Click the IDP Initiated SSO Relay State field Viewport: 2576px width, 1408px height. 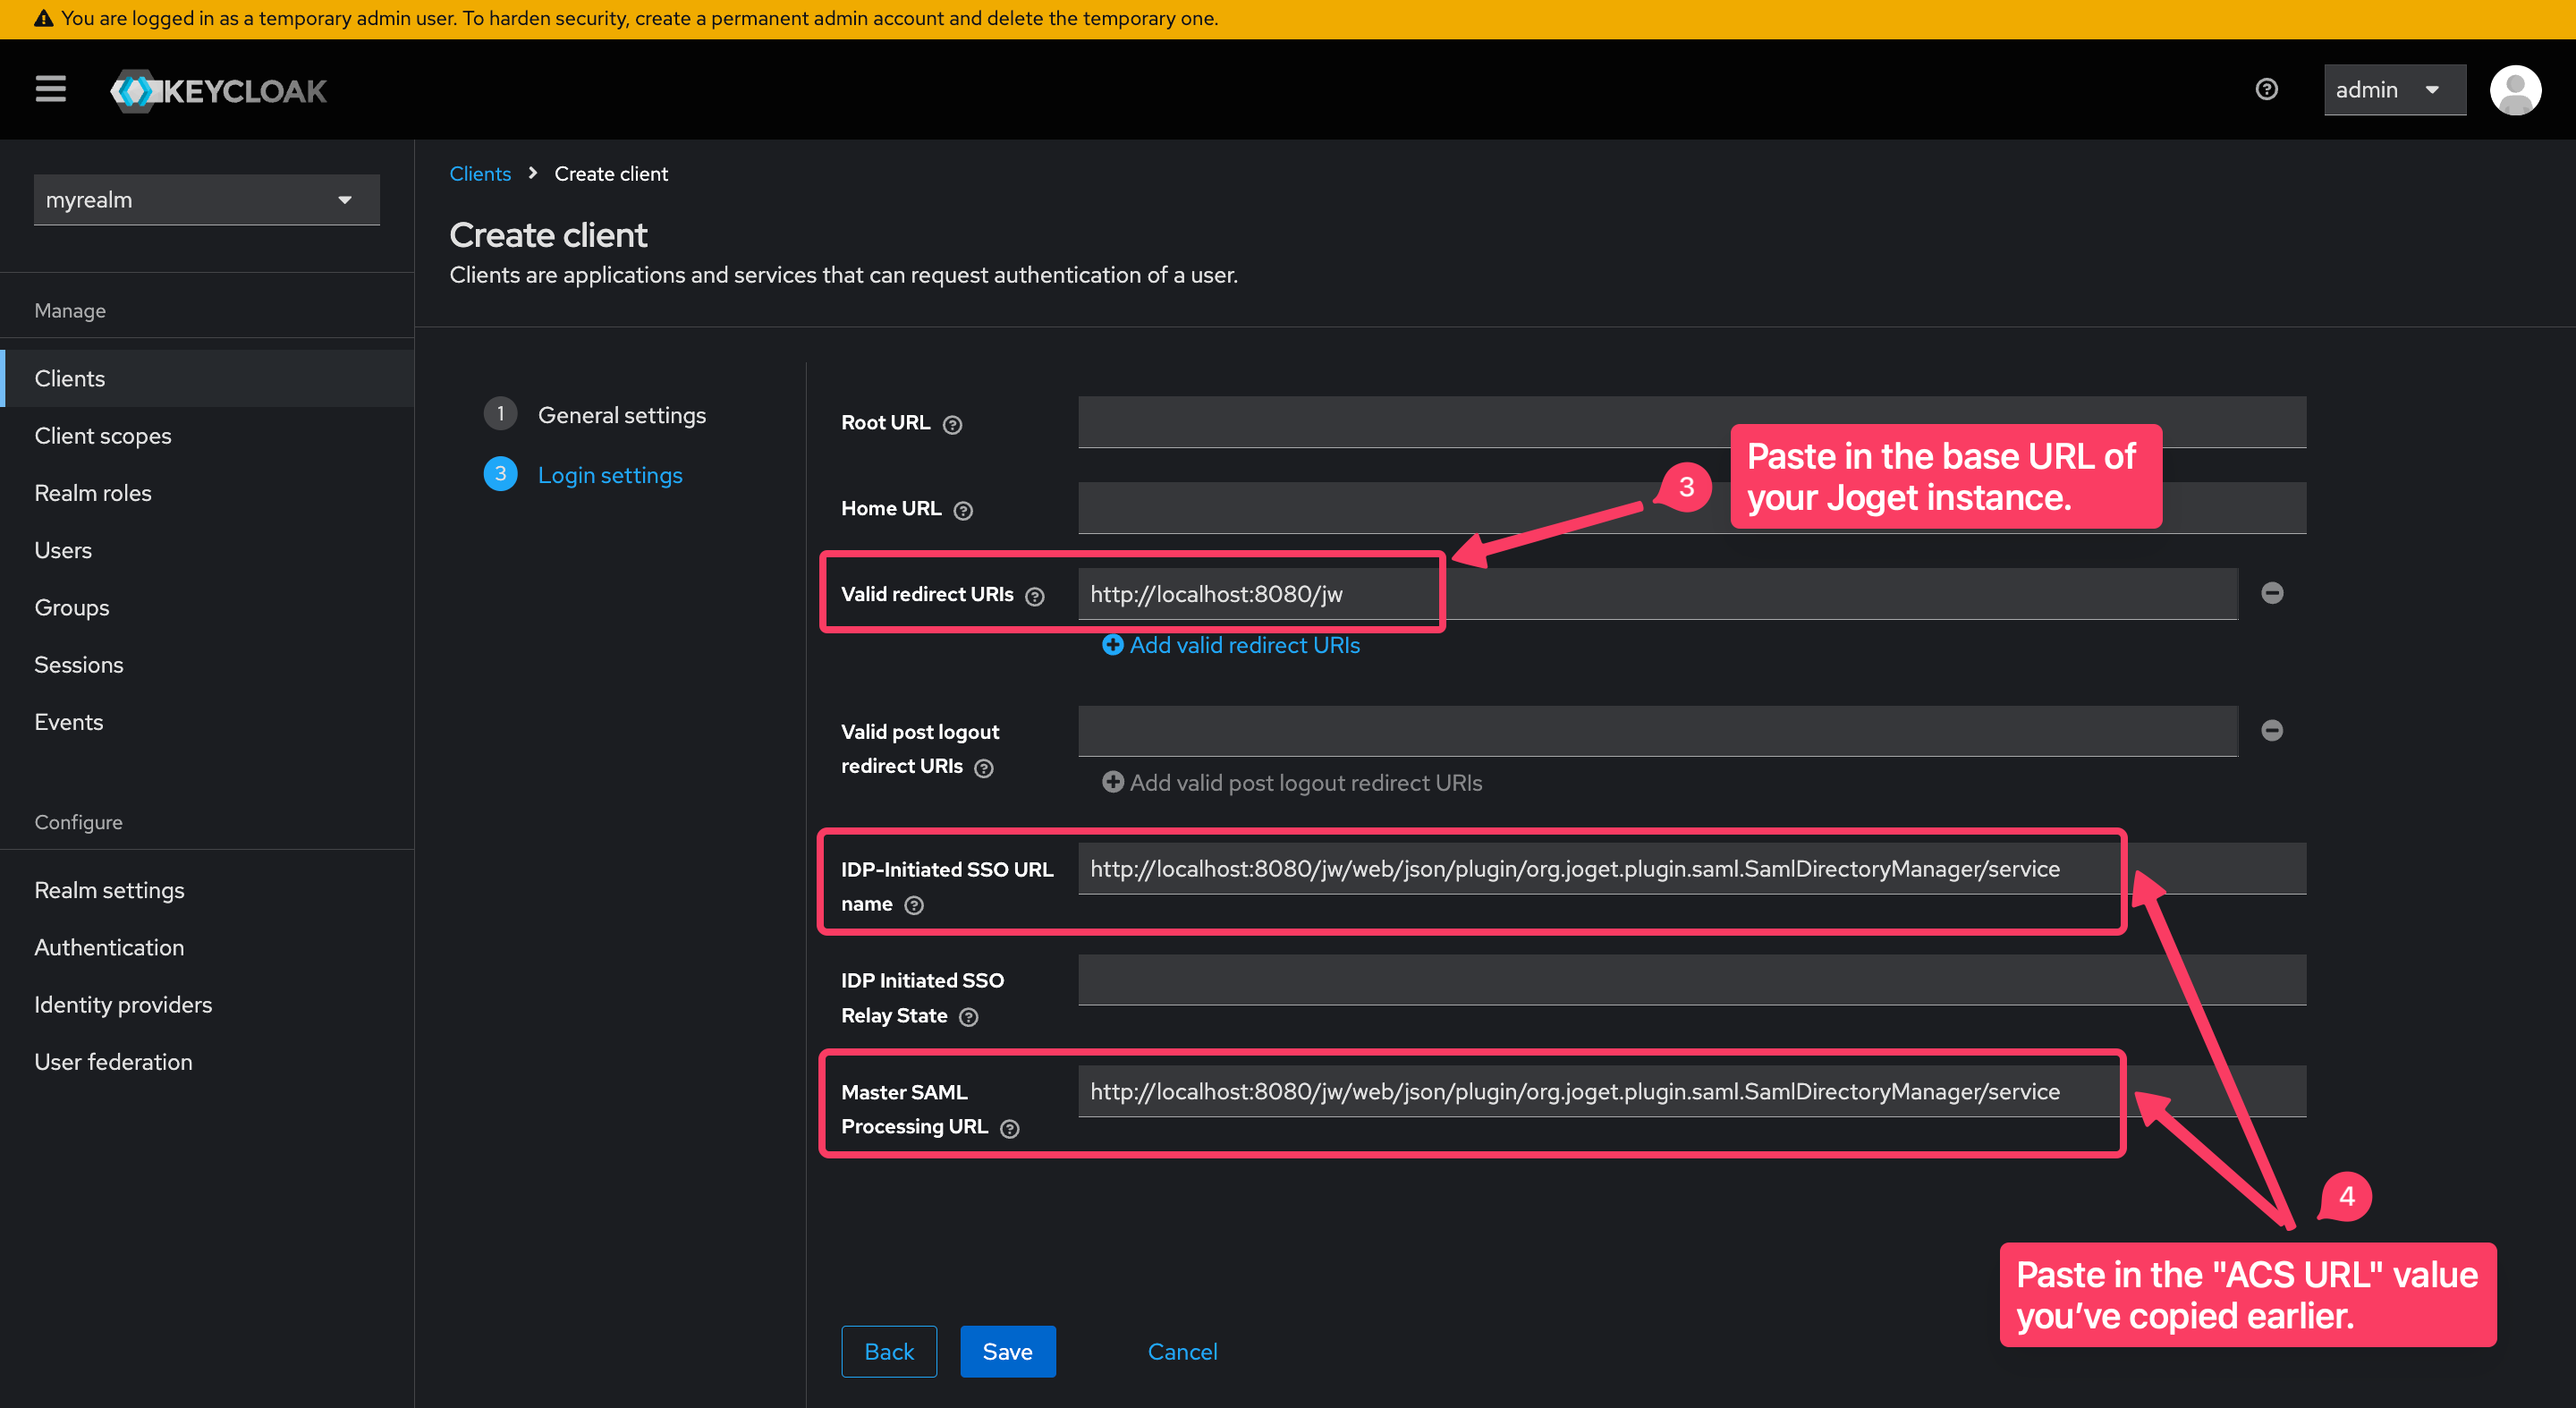pos(1692,980)
